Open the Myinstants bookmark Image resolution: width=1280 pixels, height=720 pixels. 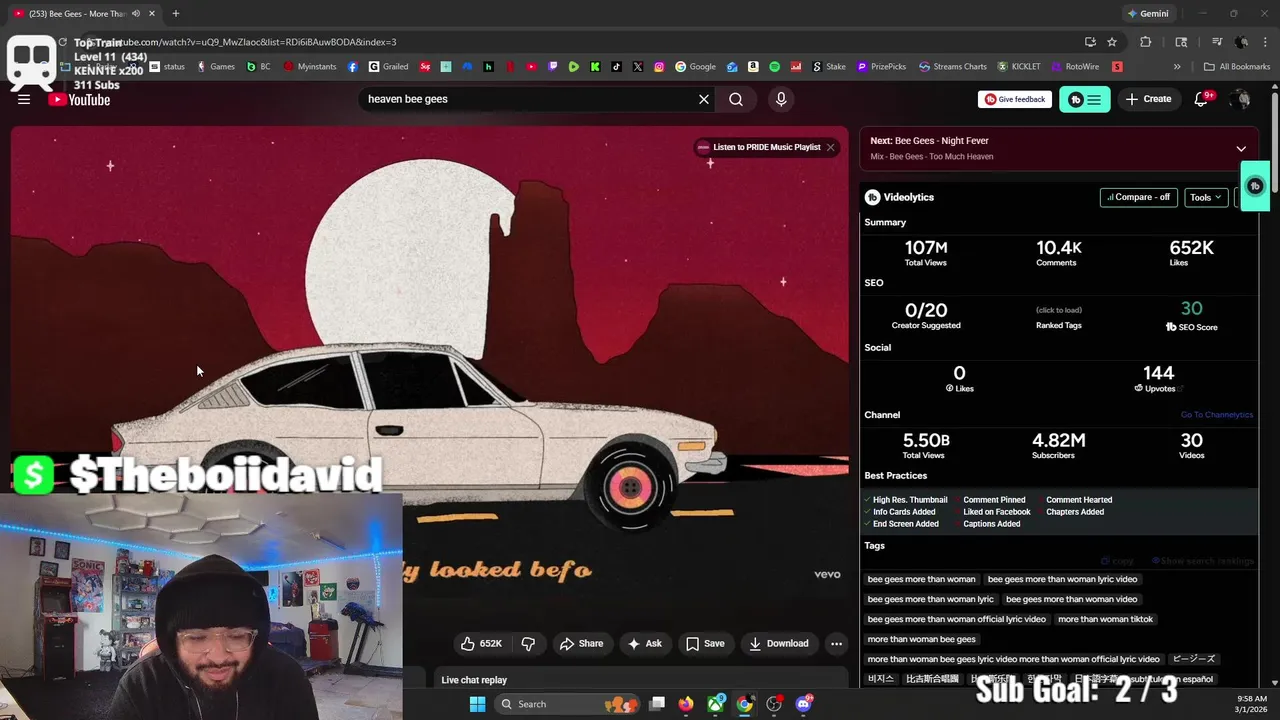[311, 67]
